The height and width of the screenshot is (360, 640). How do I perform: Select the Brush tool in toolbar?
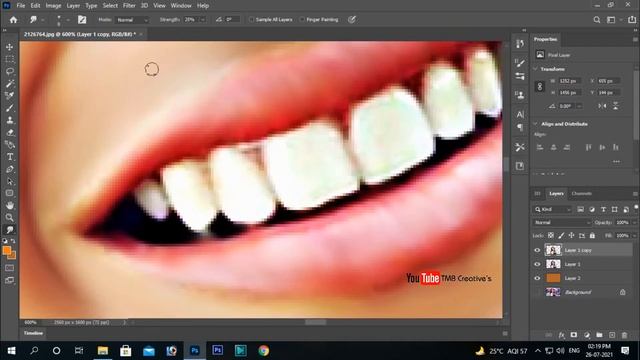point(9,108)
